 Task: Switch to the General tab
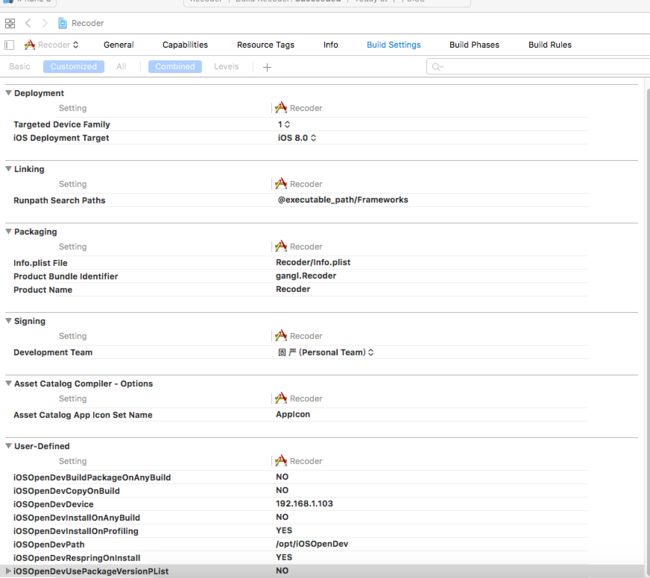119,45
